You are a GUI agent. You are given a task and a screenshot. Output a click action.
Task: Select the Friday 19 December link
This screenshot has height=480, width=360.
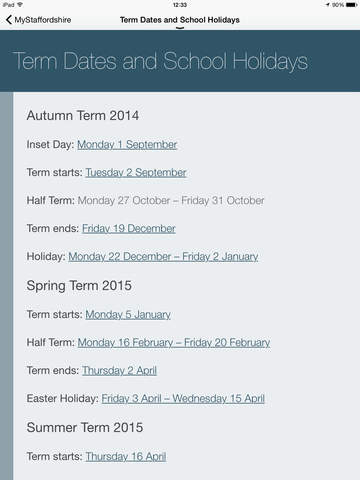tap(129, 229)
